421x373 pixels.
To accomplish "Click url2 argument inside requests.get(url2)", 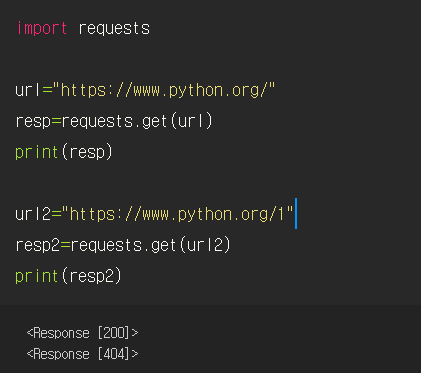I will (x=204, y=245).
